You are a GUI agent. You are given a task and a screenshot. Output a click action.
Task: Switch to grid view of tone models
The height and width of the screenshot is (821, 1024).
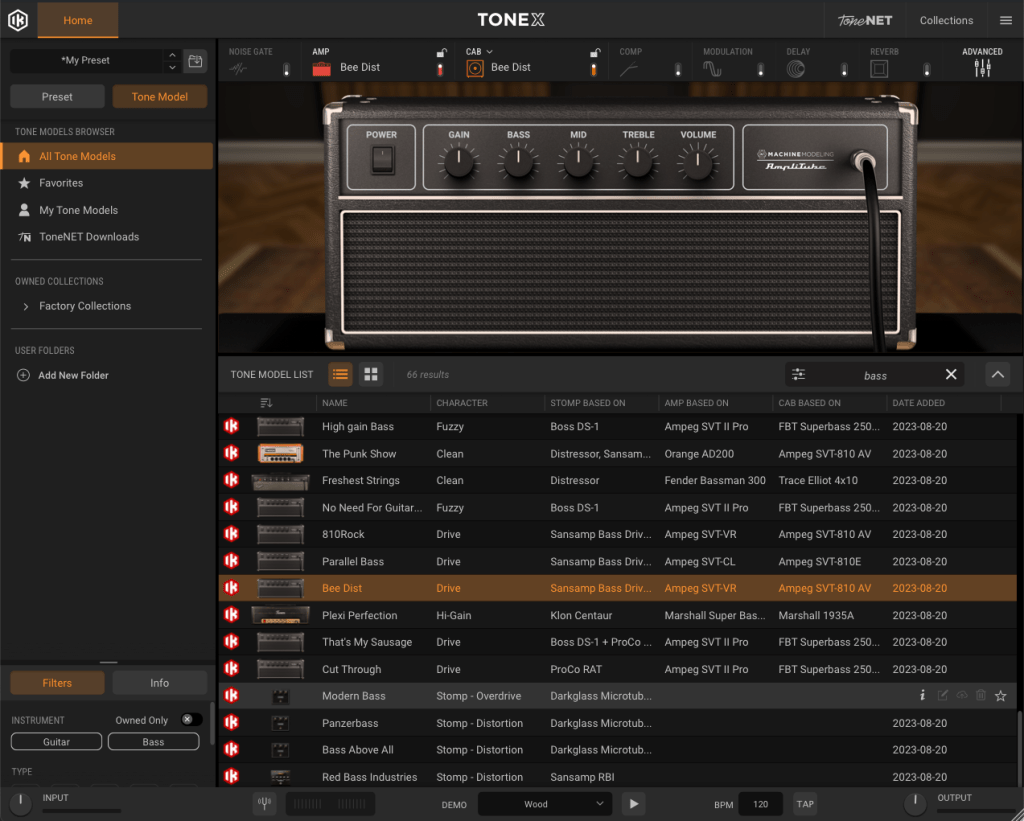point(371,374)
